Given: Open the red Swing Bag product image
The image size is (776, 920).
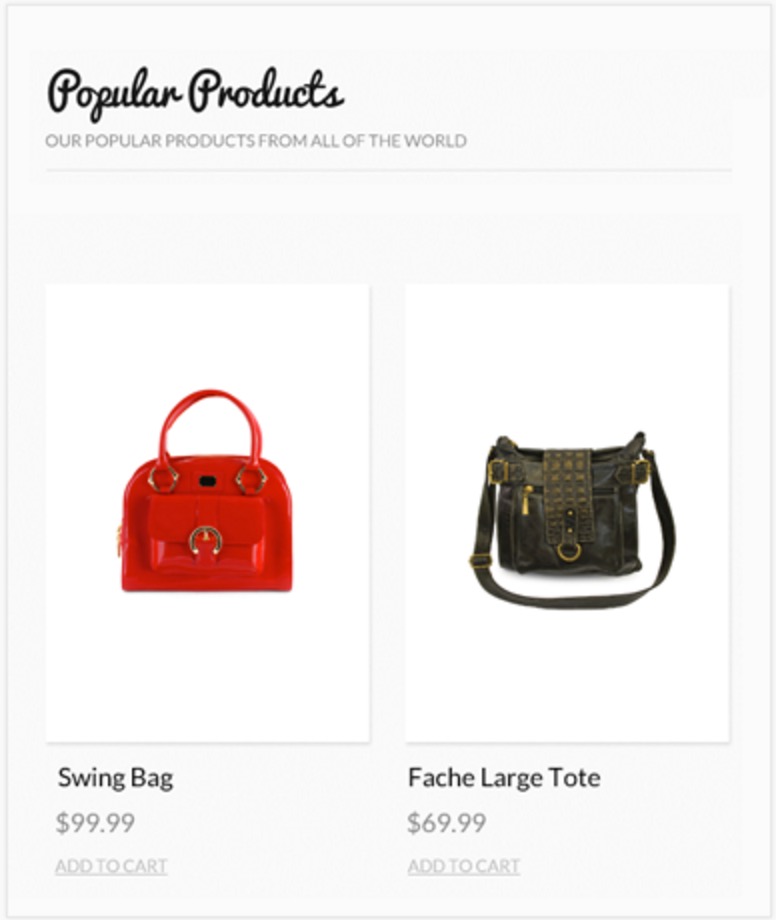Looking at the screenshot, I should [208, 513].
